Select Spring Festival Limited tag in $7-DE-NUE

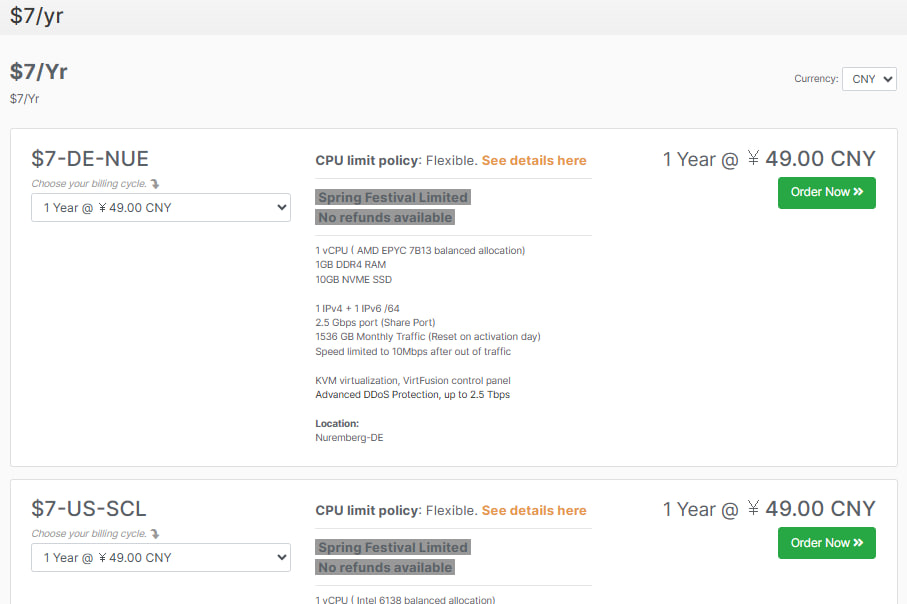(392, 197)
